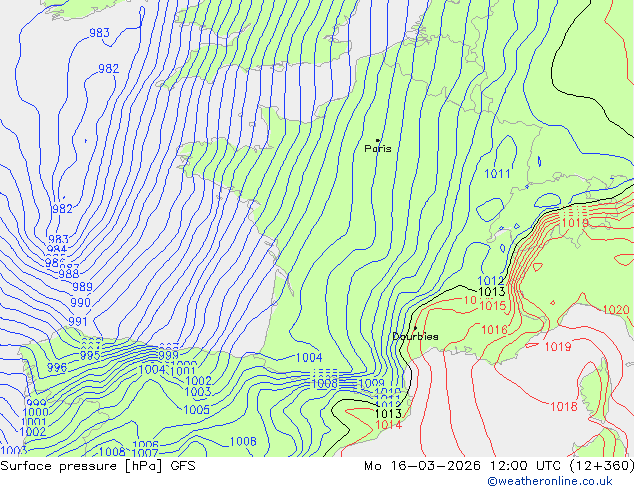Select the black dot marking Paris

(378, 140)
